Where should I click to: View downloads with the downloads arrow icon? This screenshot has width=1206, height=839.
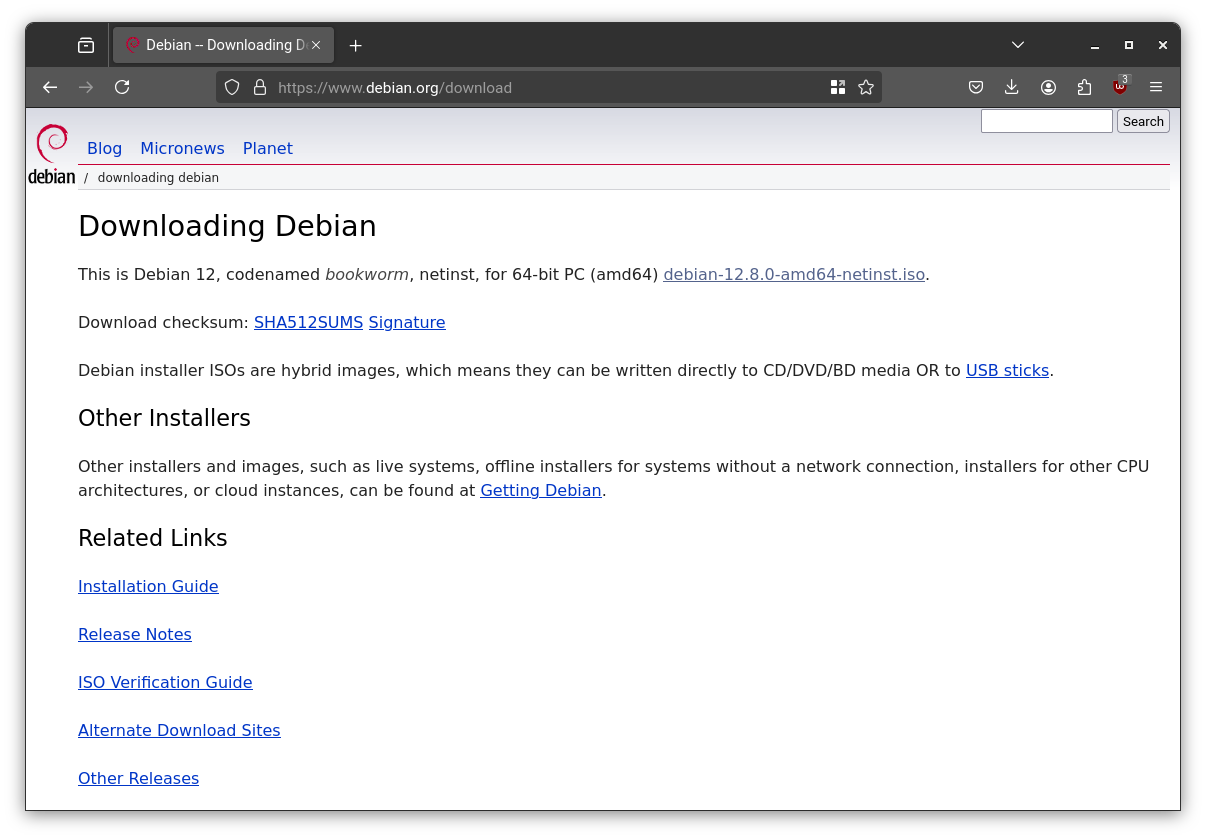[x=1012, y=87]
